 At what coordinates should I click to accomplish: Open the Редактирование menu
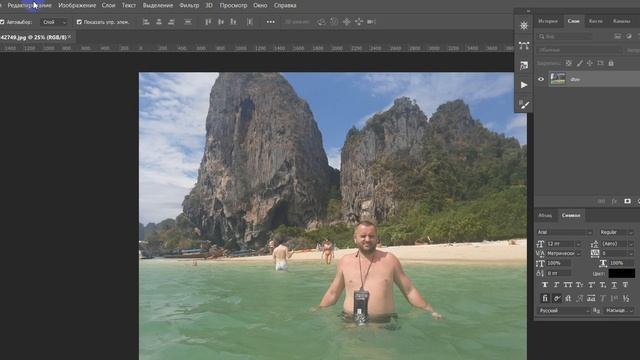coord(29,5)
